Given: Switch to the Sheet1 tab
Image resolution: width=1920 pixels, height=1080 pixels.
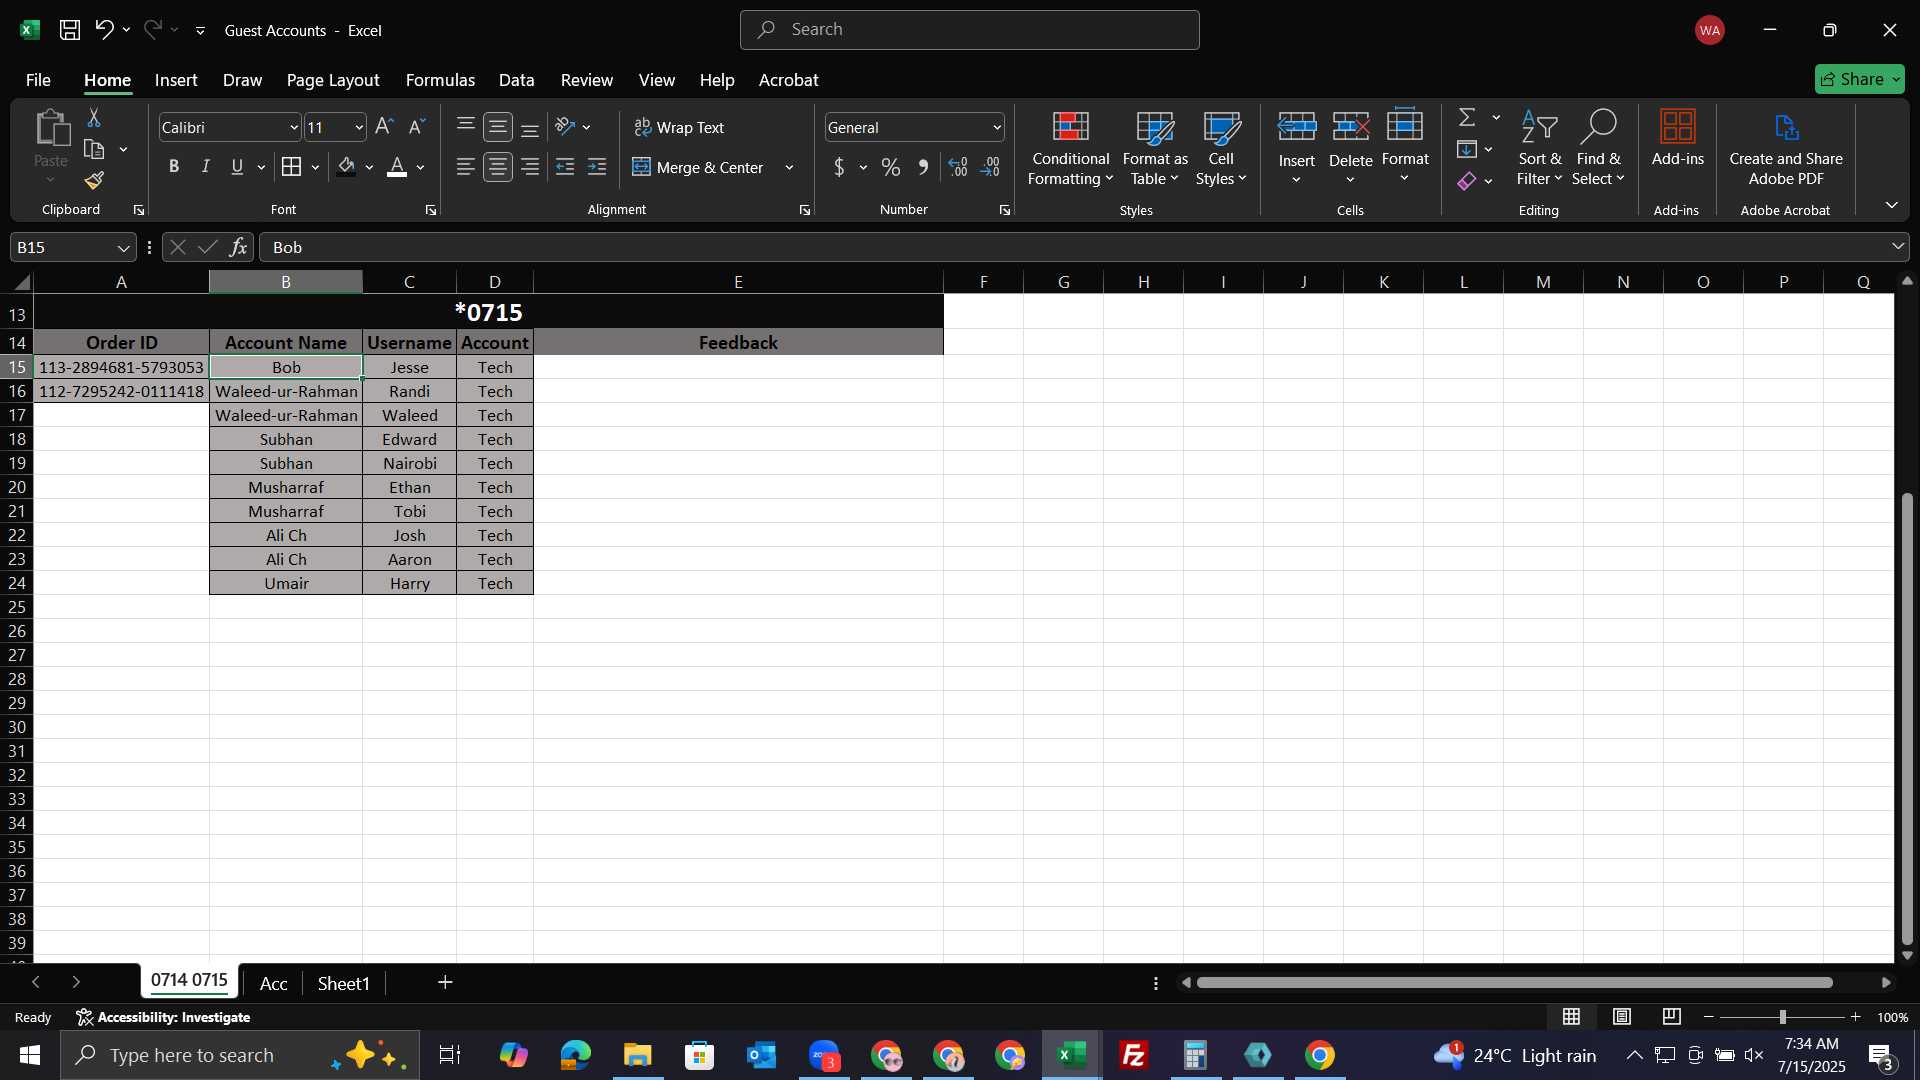Looking at the screenshot, I should [x=343, y=984].
